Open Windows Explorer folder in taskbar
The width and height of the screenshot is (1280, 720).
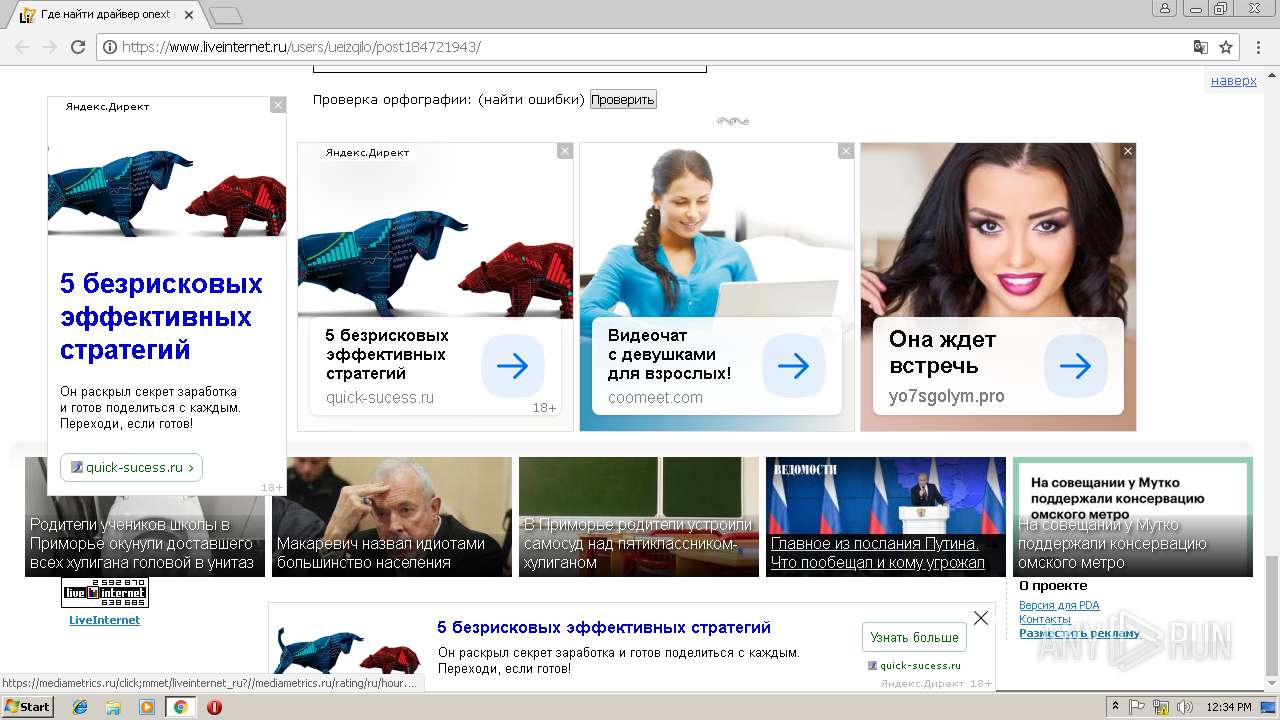113,707
